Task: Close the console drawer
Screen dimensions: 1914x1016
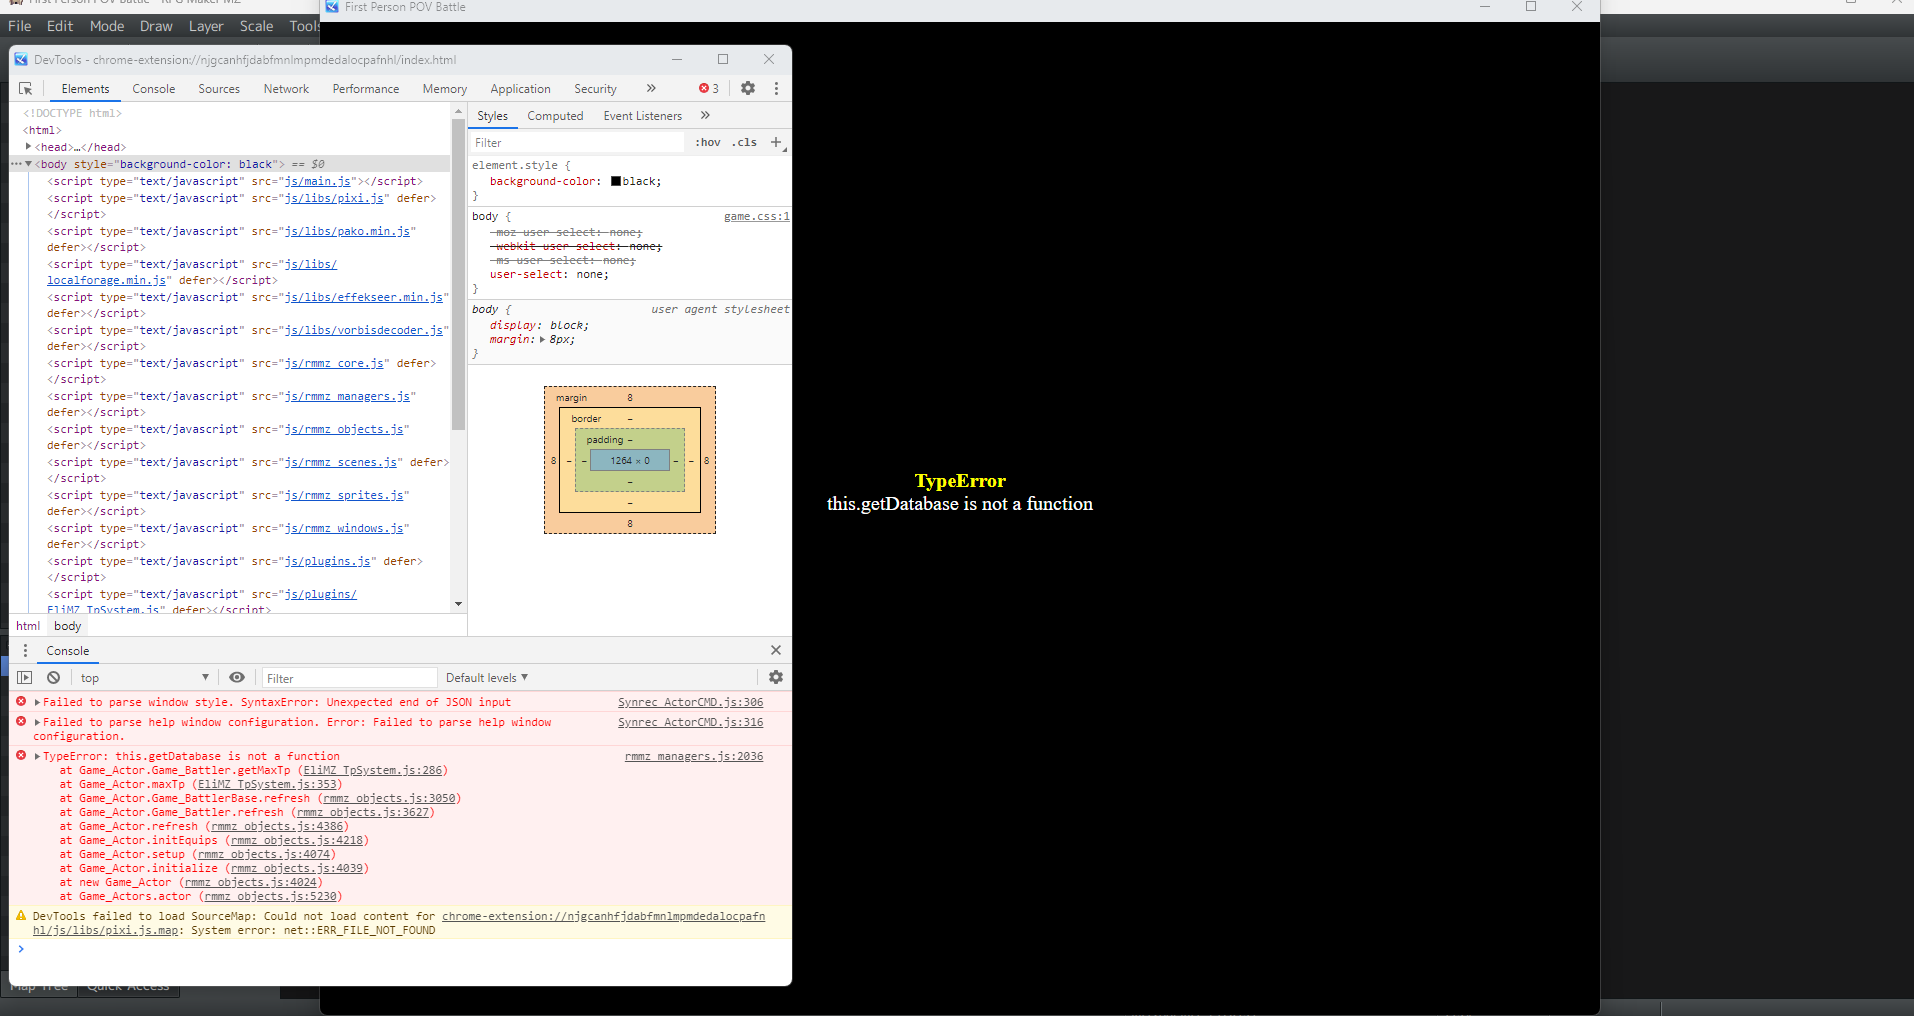Action: (776, 650)
